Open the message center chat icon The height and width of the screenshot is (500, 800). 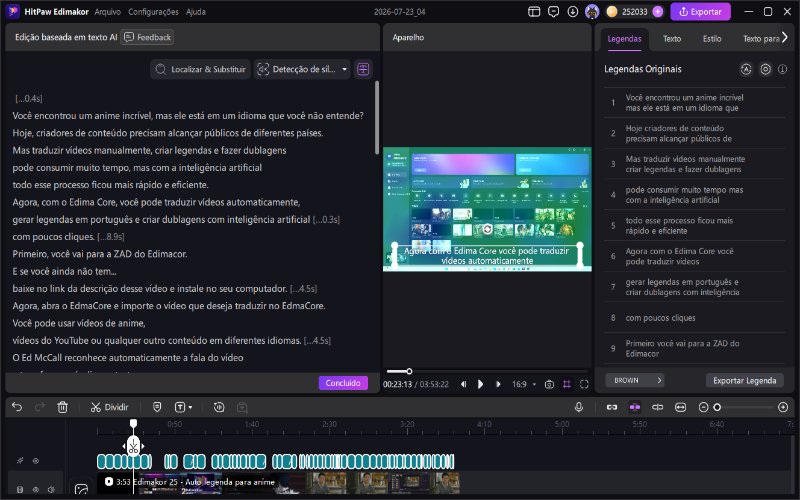point(553,12)
